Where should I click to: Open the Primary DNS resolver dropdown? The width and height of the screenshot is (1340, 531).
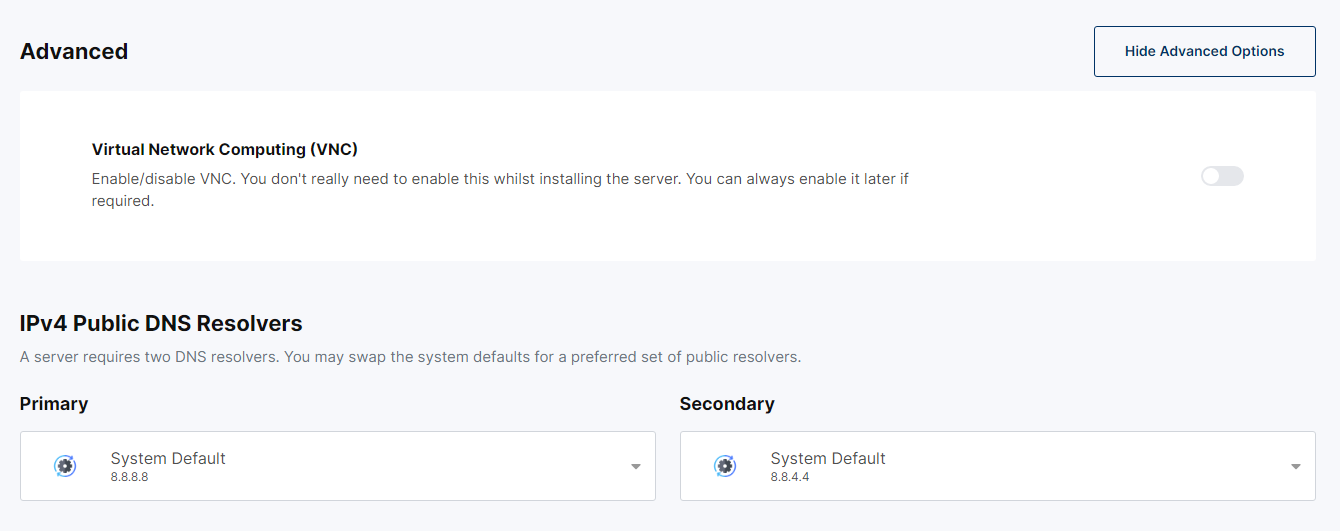[x=338, y=466]
